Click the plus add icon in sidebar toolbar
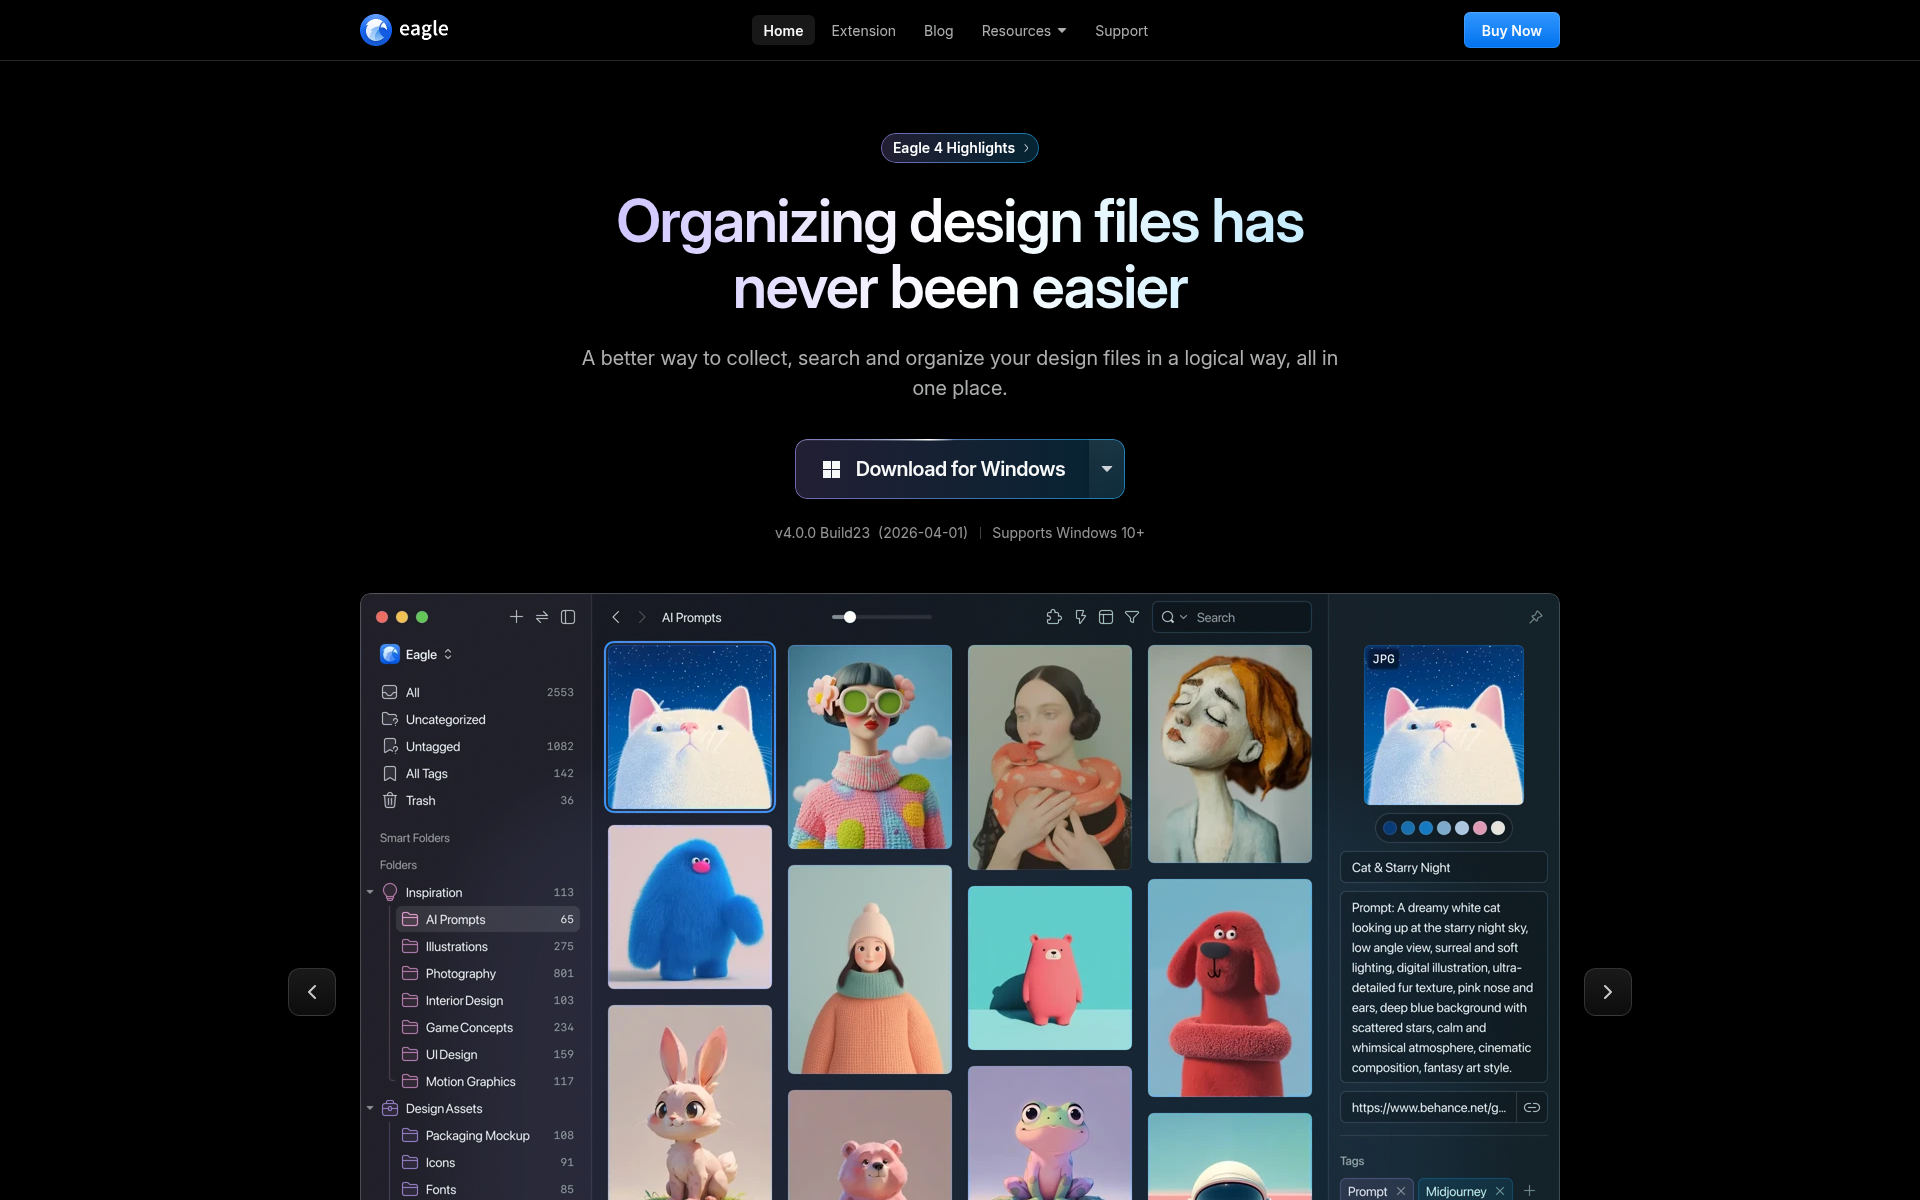This screenshot has height=1200, width=1920. pos(516,617)
